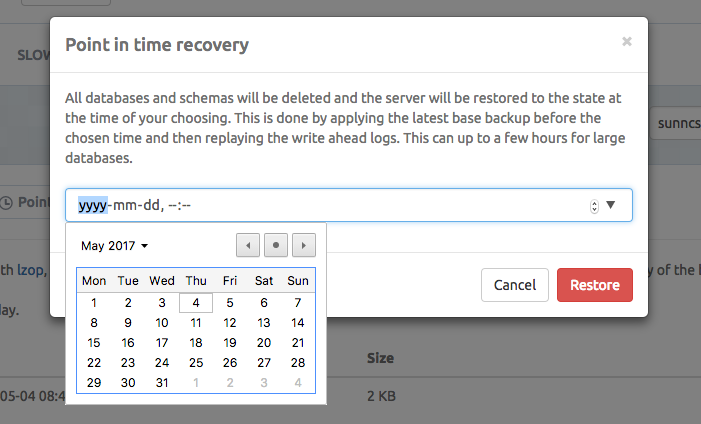701x424 pixels.
Task: Click the yyyy year part of date field
Action: [92, 206]
